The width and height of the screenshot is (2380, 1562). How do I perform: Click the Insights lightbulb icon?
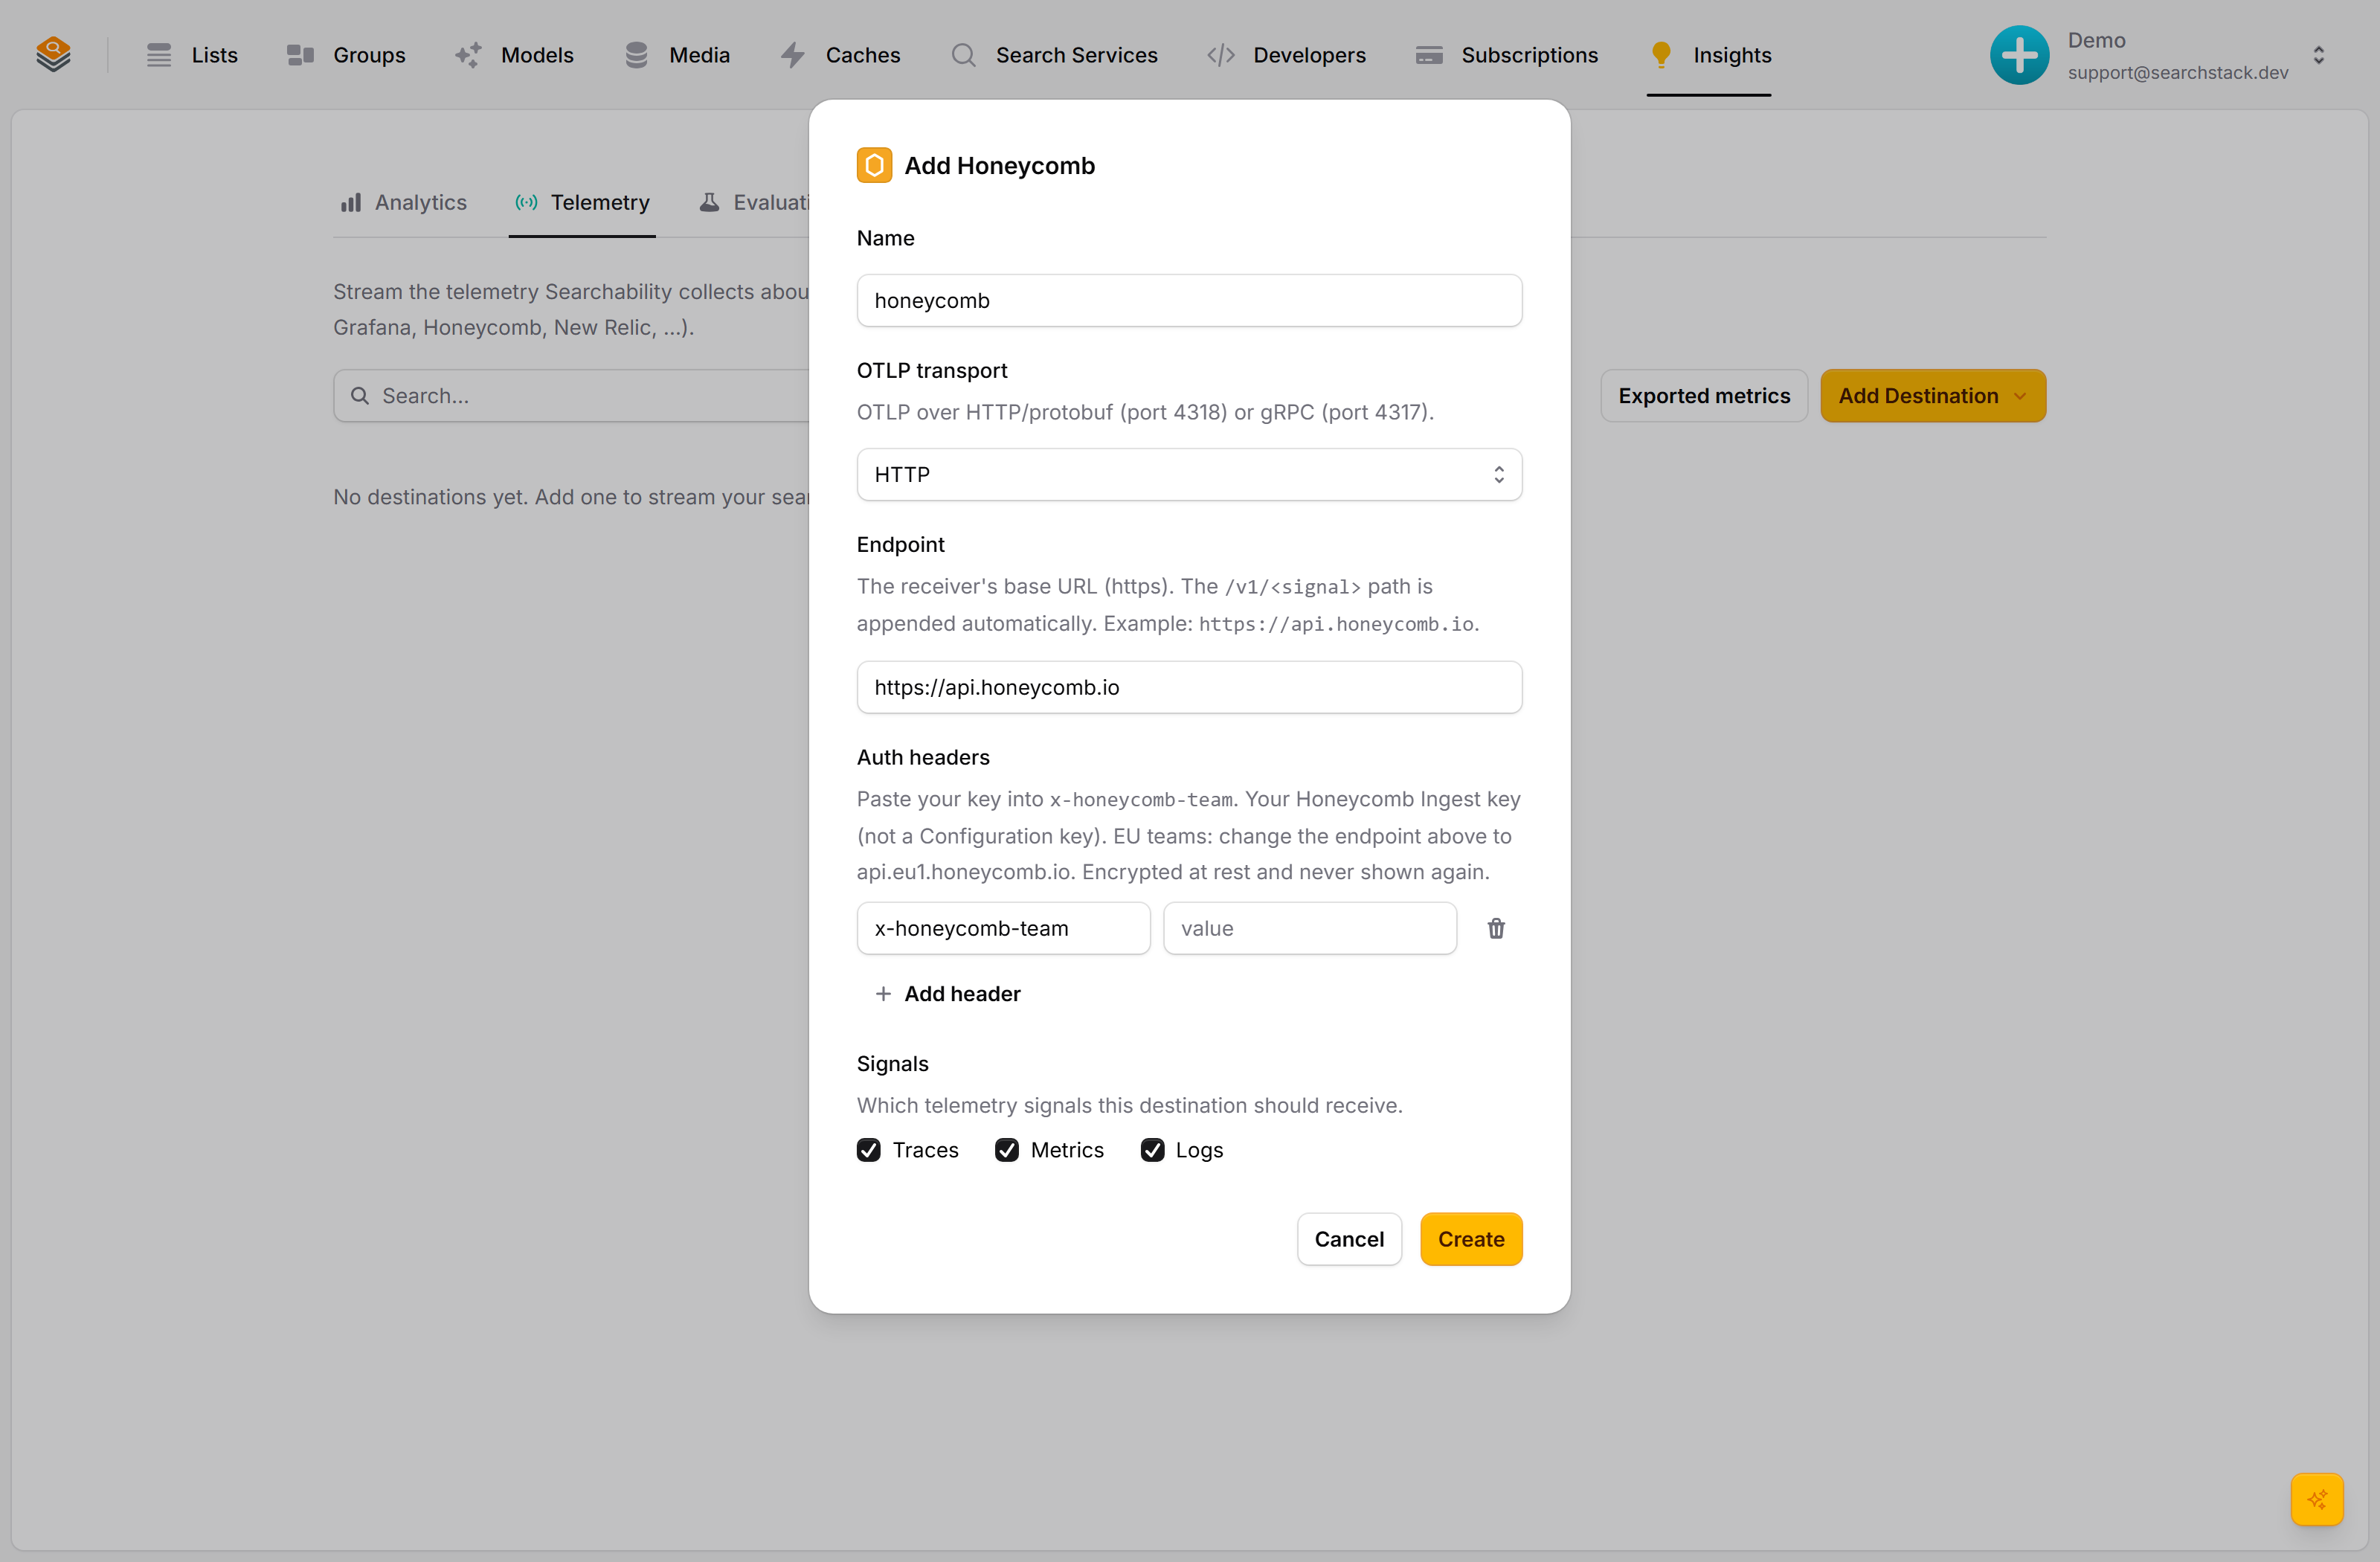(1661, 55)
